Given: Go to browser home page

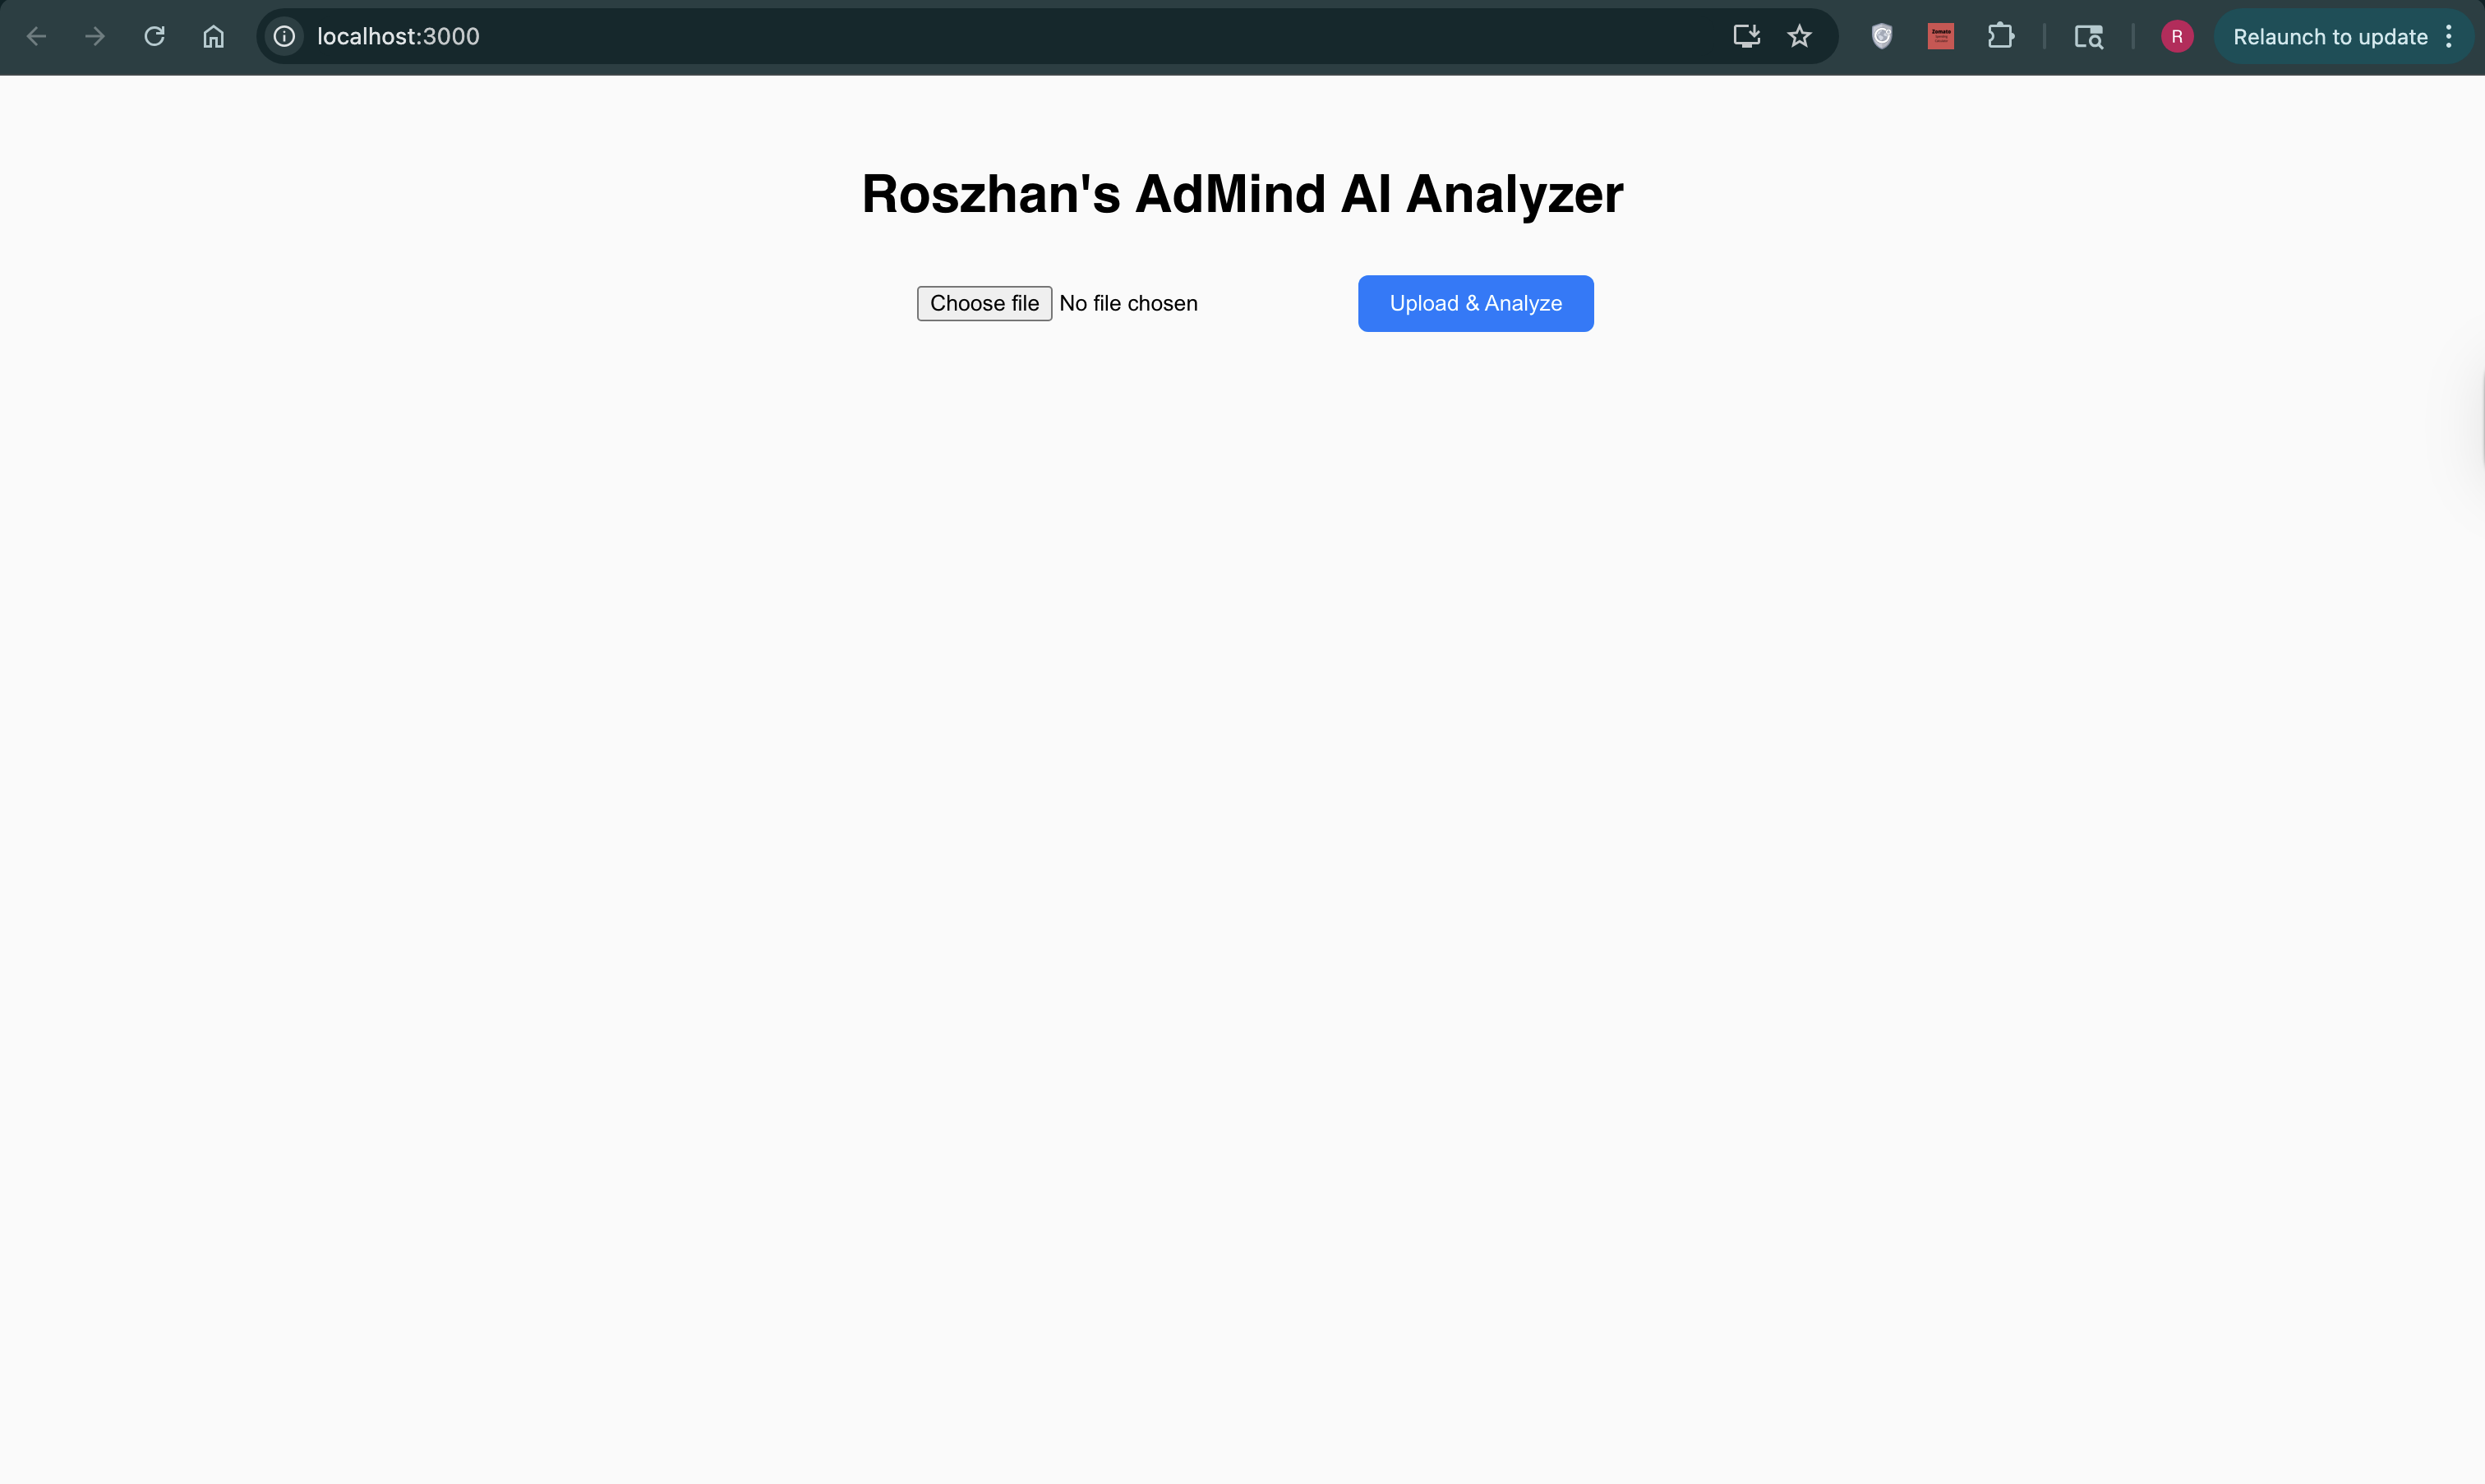Looking at the screenshot, I should (213, 37).
